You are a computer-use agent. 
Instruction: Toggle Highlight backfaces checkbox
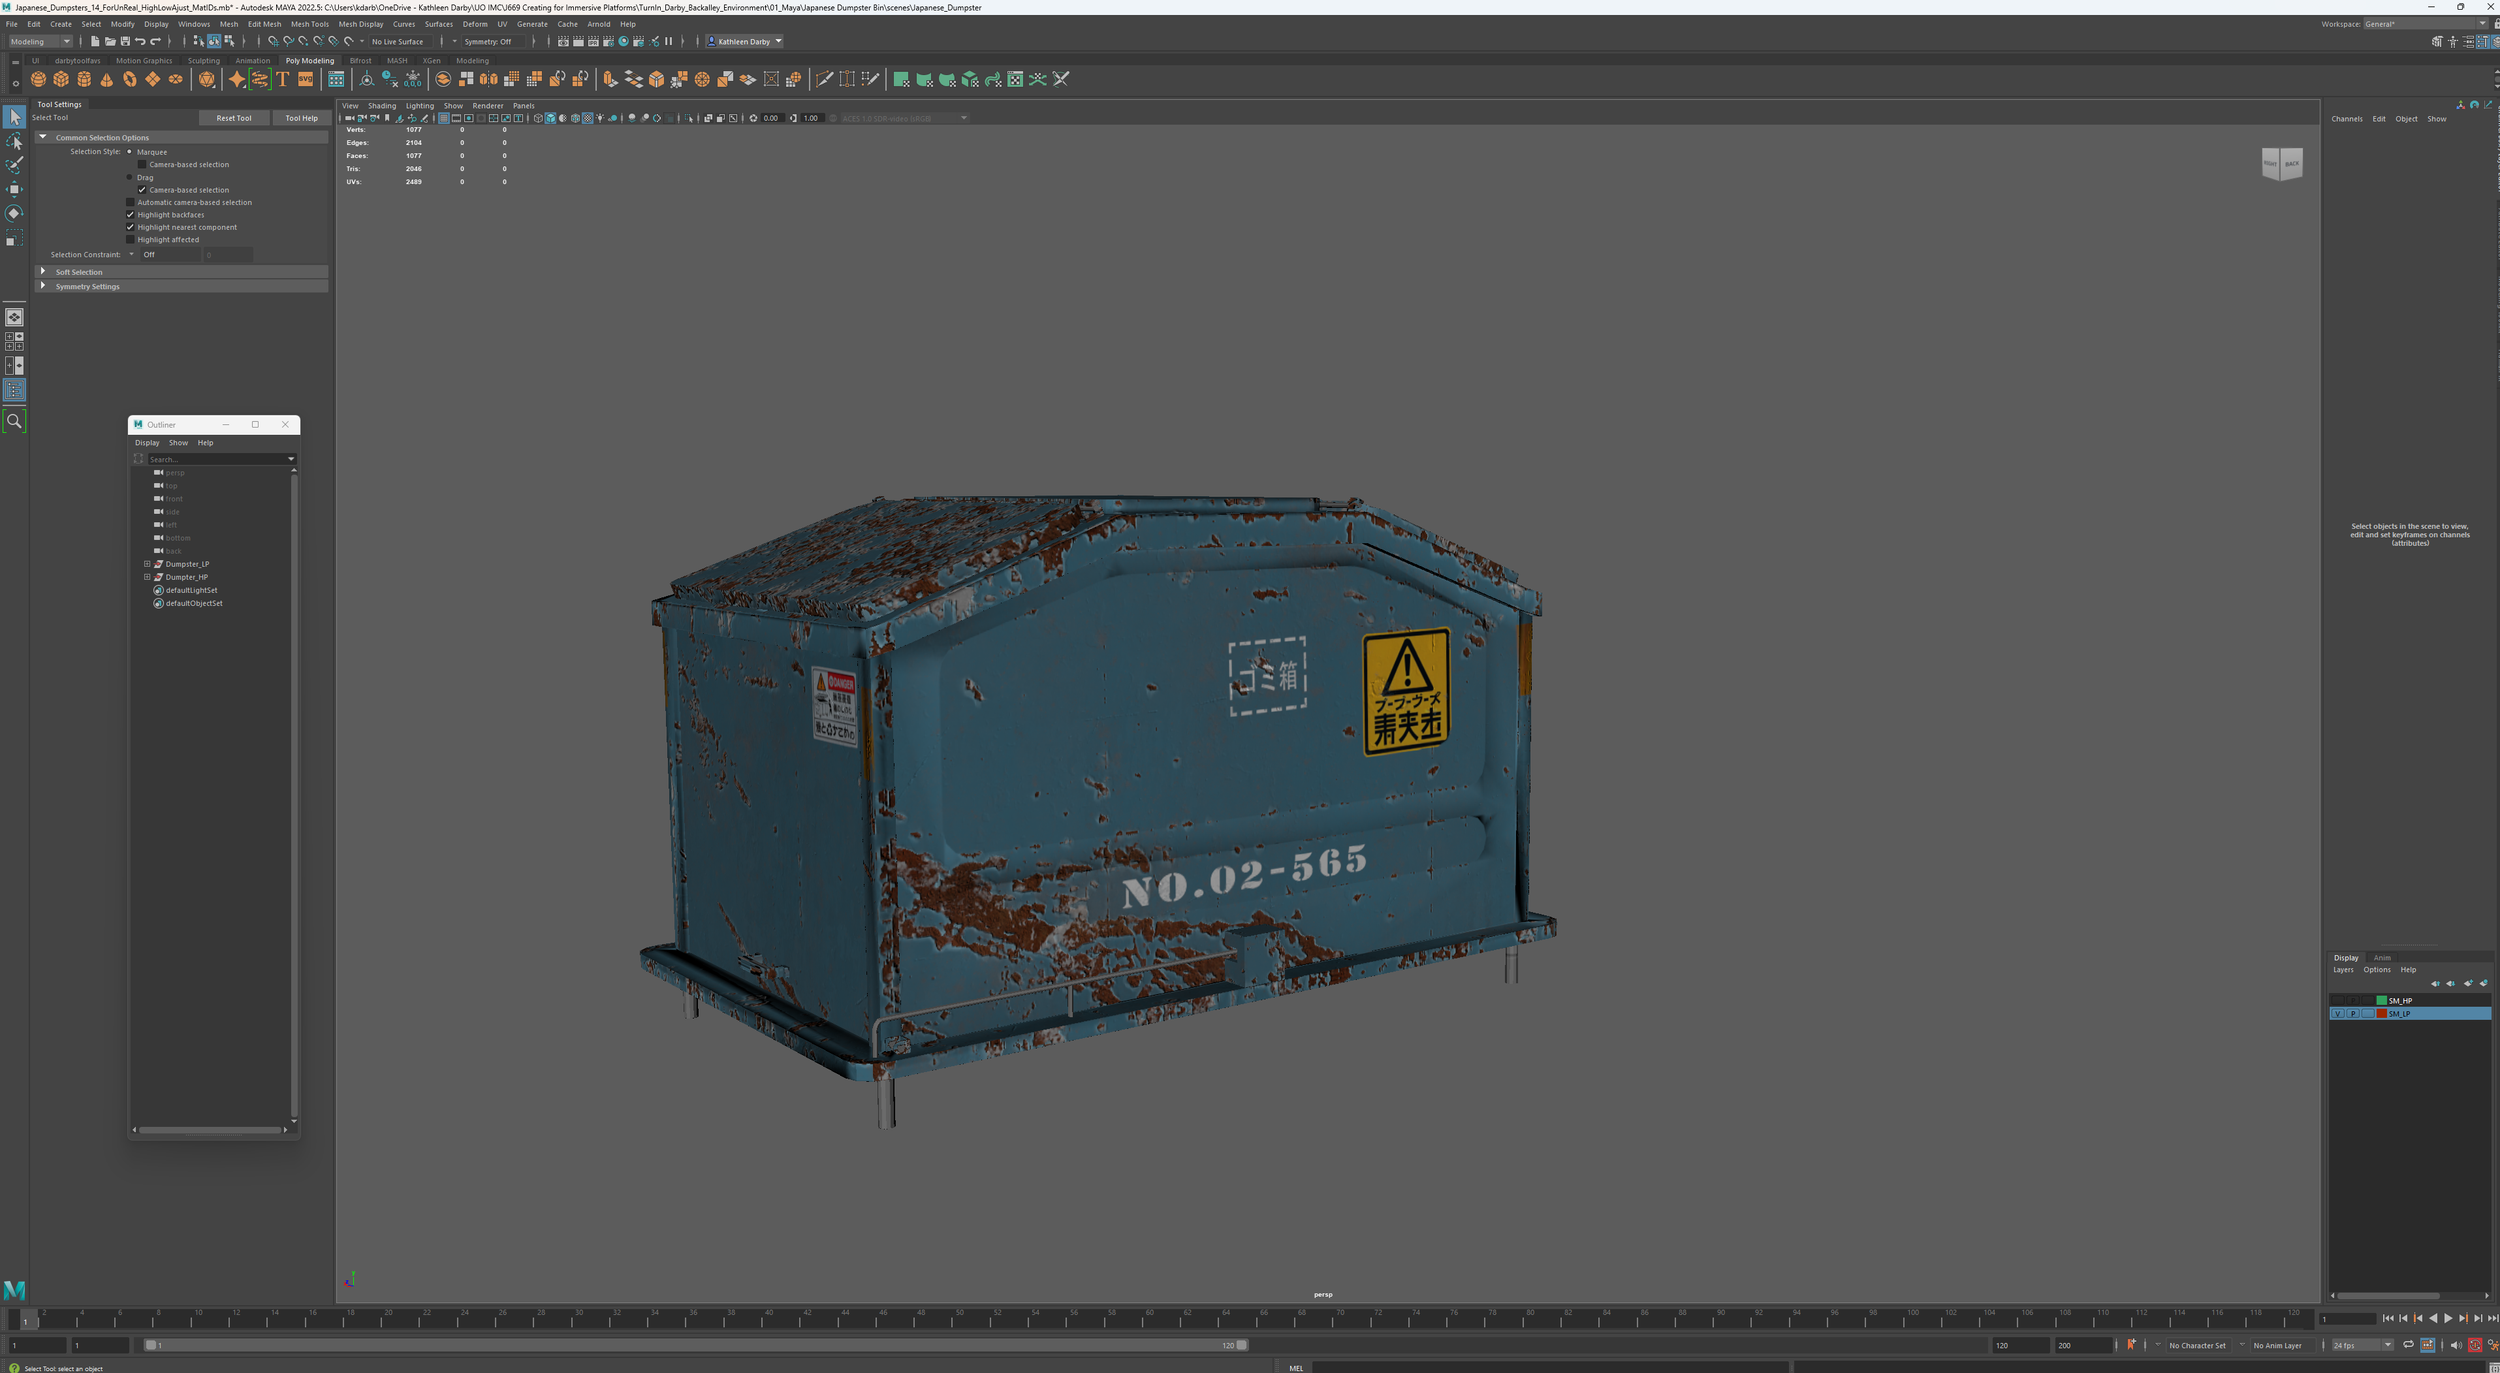(130, 214)
